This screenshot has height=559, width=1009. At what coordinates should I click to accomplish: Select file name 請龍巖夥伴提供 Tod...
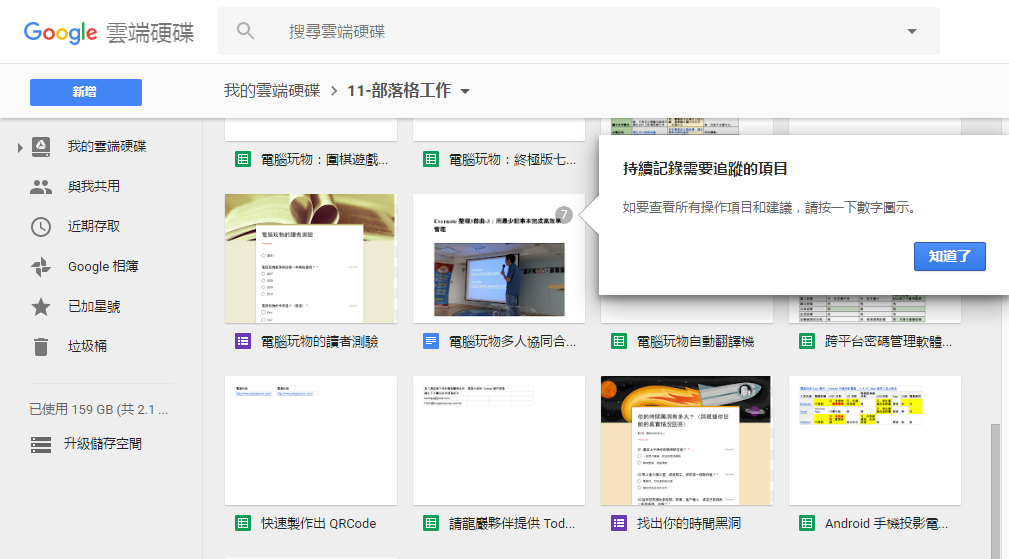pos(512,524)
